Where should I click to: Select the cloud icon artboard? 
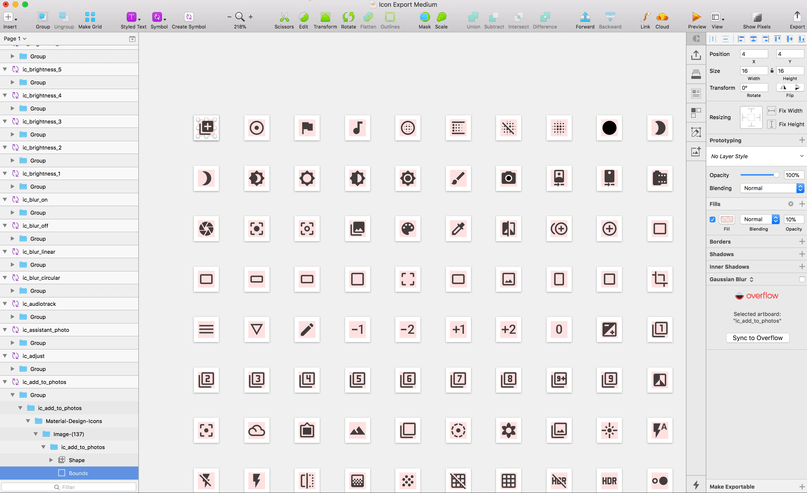point(257,431)
